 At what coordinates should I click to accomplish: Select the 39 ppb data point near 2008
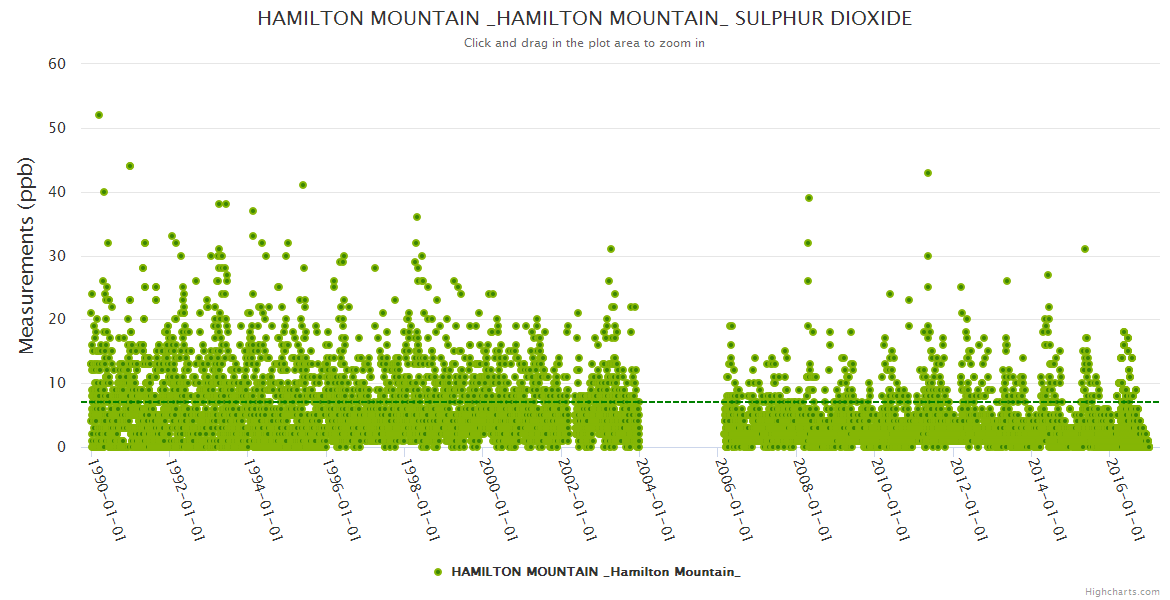(809, 198)
